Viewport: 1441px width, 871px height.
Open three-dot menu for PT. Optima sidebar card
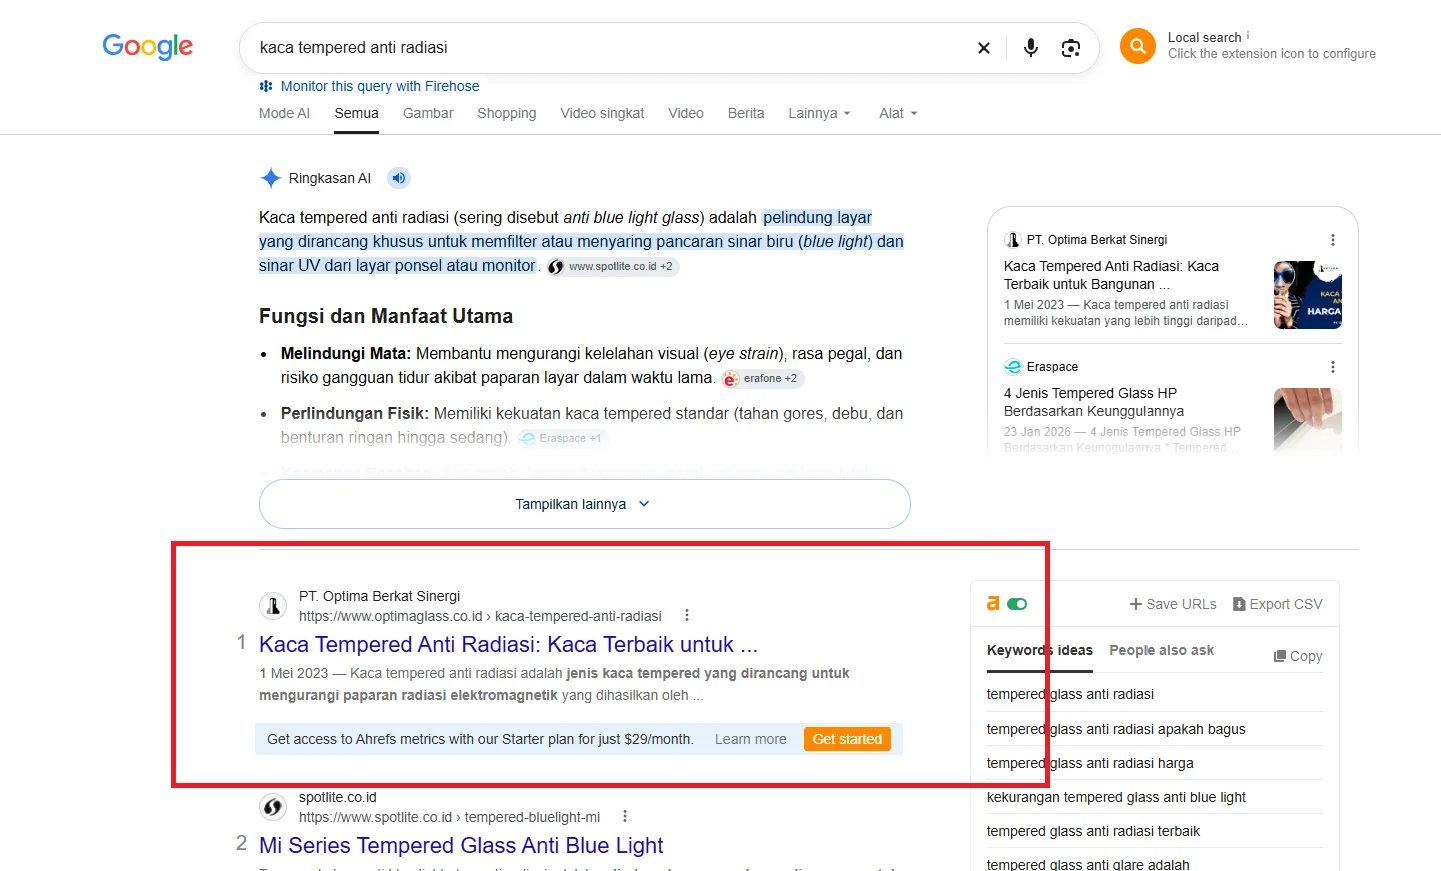1333,240
